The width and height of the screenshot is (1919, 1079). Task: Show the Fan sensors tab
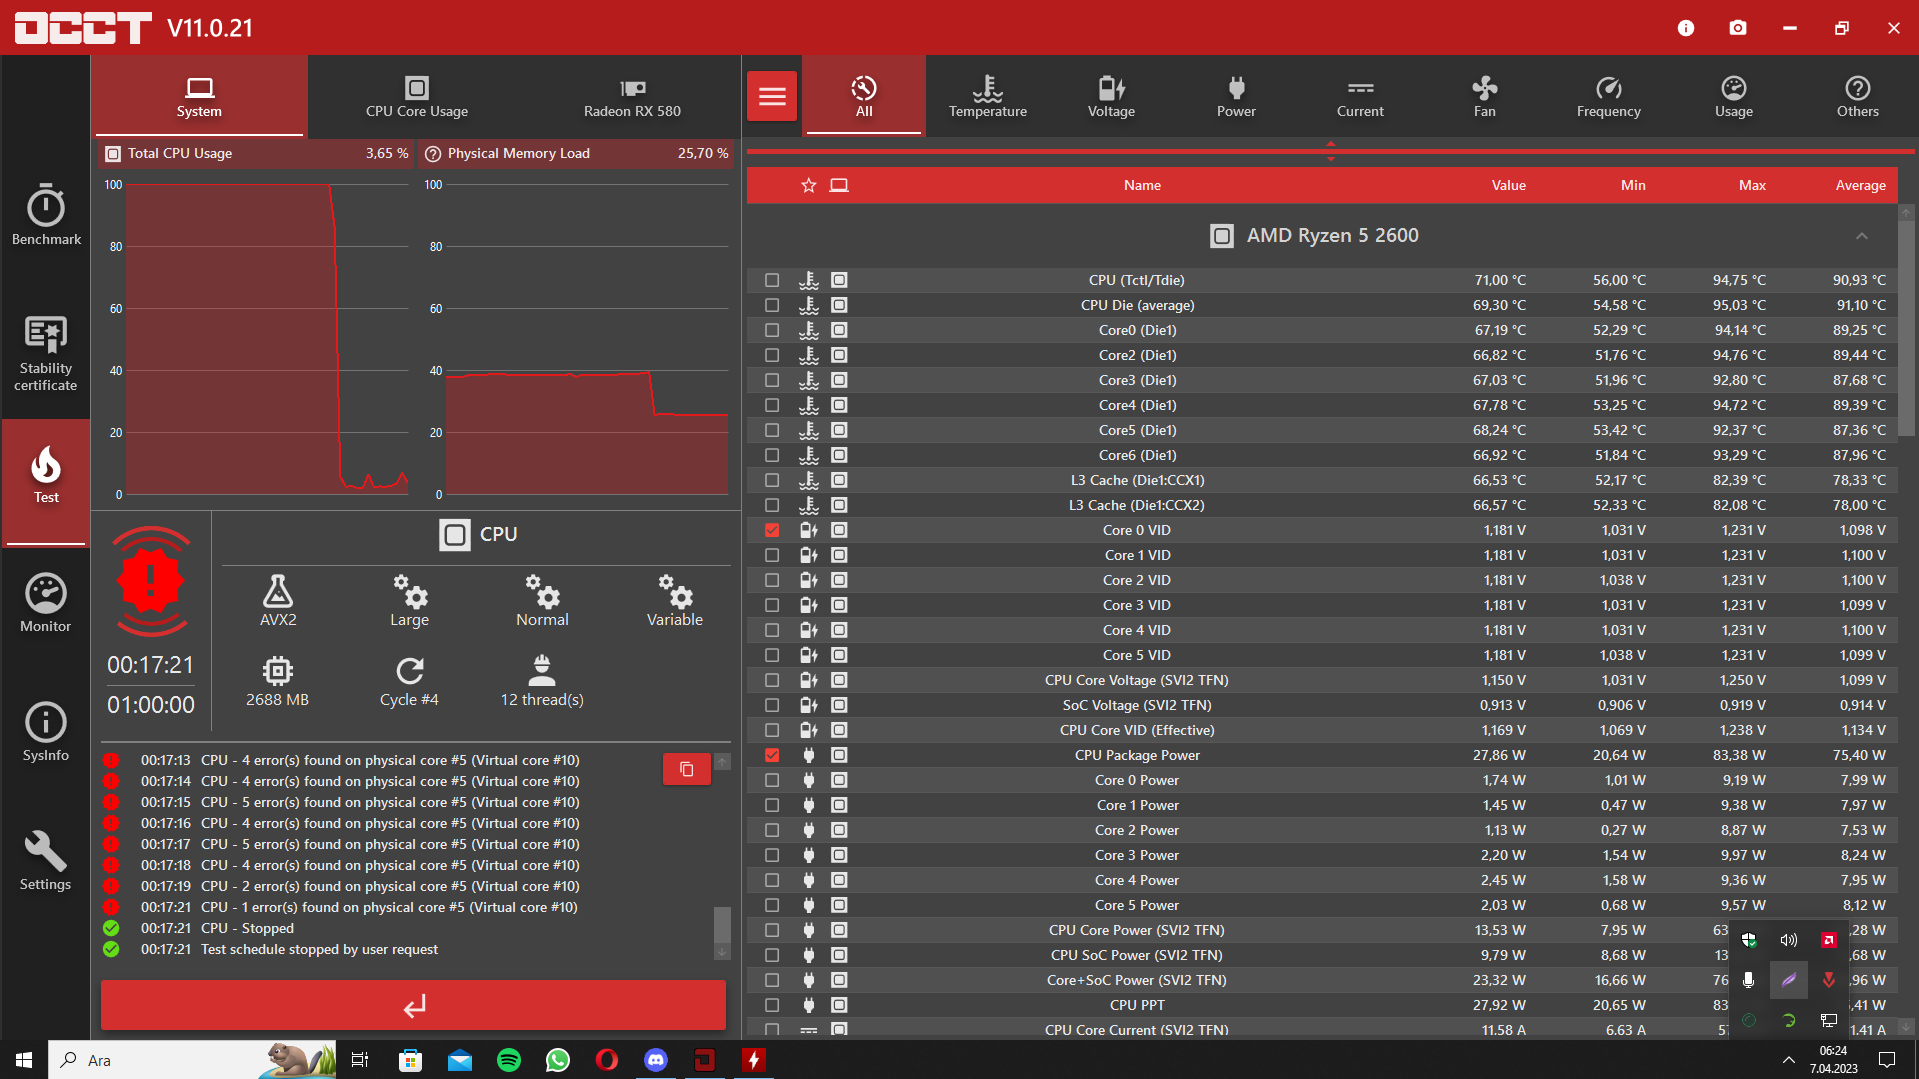(x=1485, y=96)
